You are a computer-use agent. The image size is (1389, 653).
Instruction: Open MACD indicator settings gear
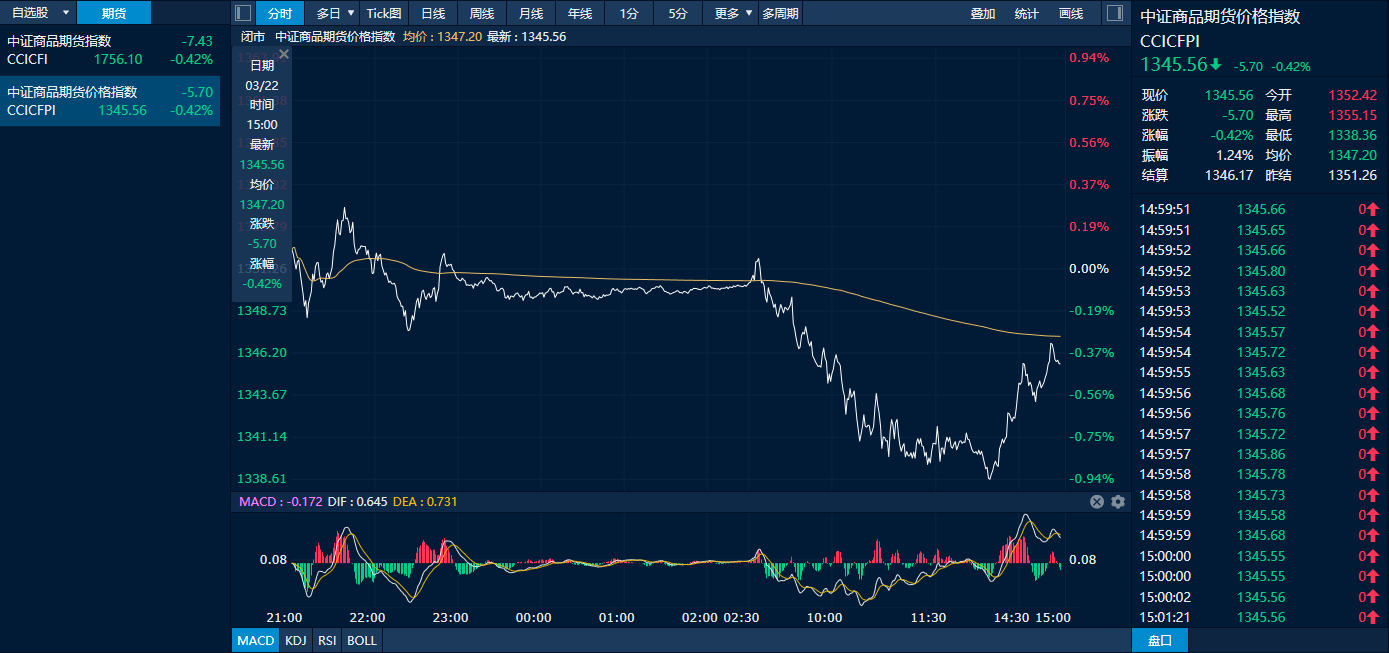1118,502
